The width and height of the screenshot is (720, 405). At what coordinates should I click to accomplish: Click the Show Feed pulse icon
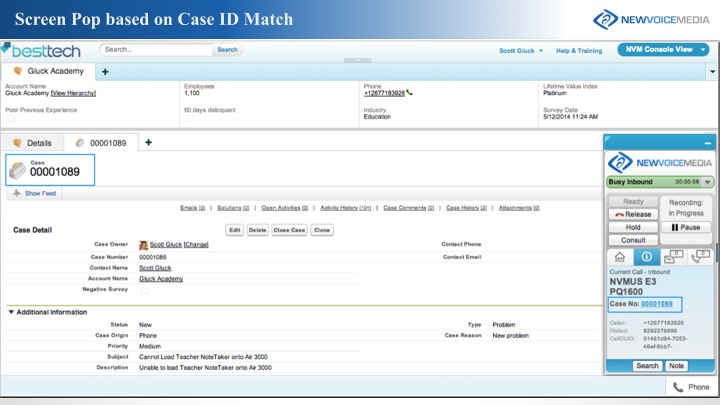point(17,193)
